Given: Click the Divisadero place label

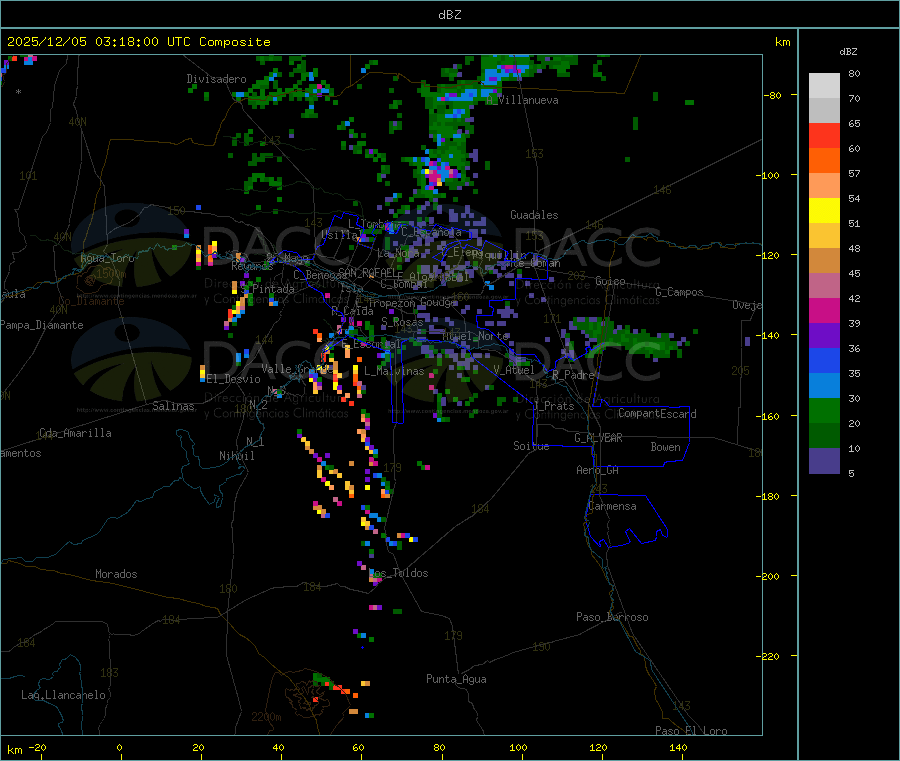Looking at the screenshot, I should click(x=216, y=79).
